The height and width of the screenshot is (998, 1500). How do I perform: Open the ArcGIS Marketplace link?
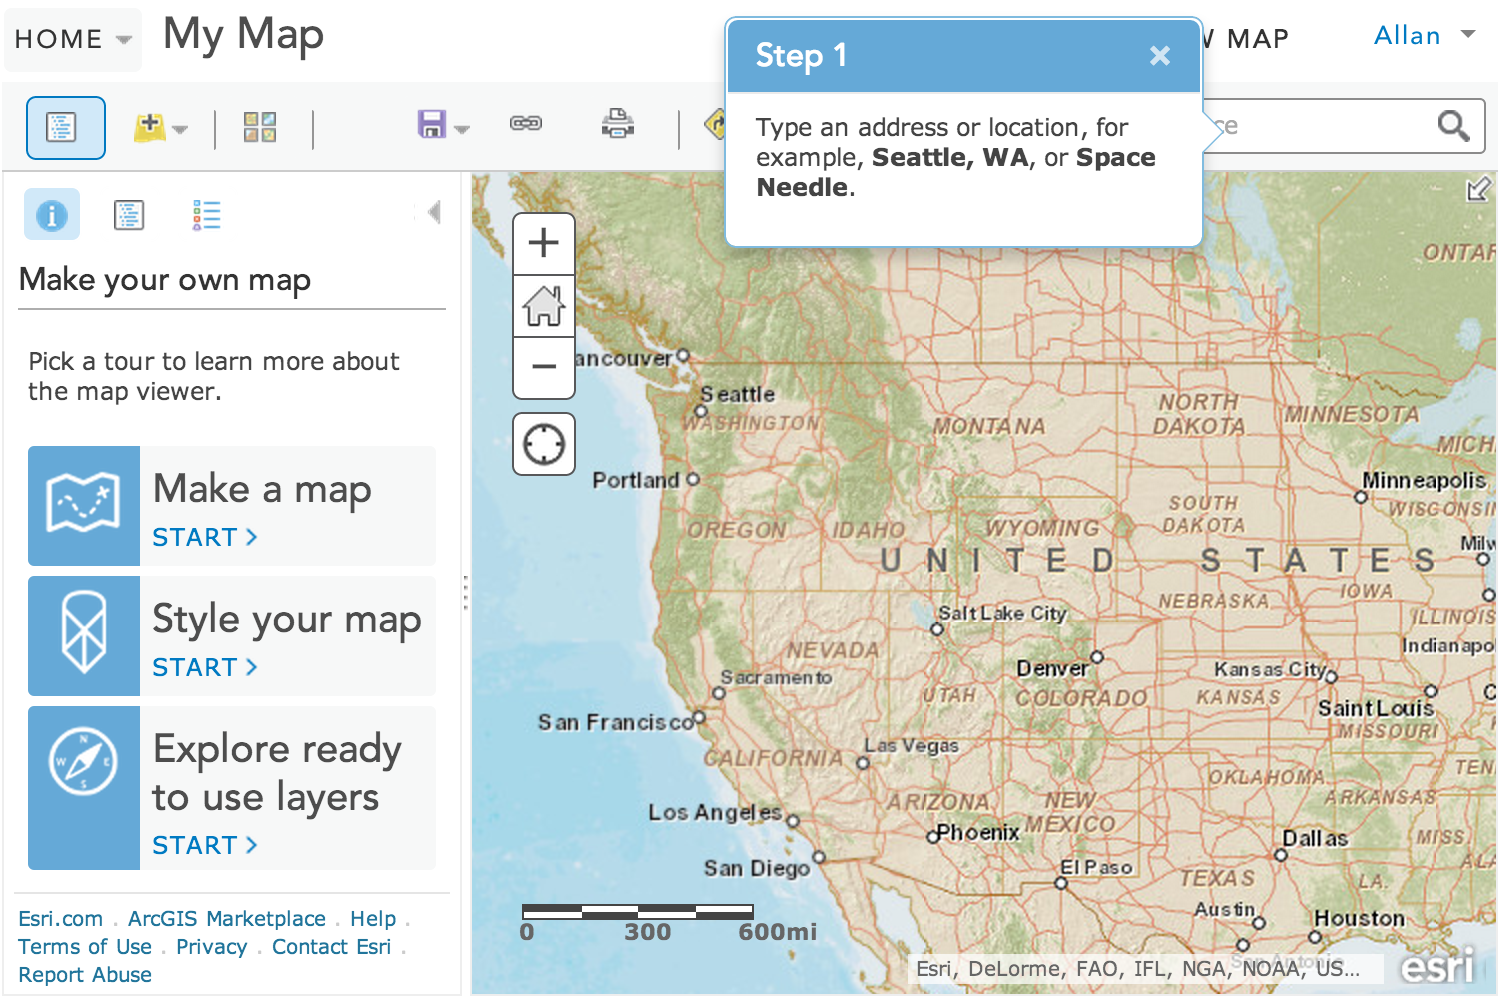tap(227, 919)
